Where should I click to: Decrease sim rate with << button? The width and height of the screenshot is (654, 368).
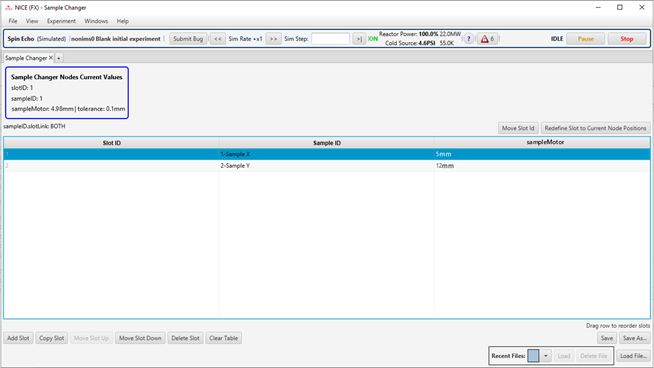point(218,39)
